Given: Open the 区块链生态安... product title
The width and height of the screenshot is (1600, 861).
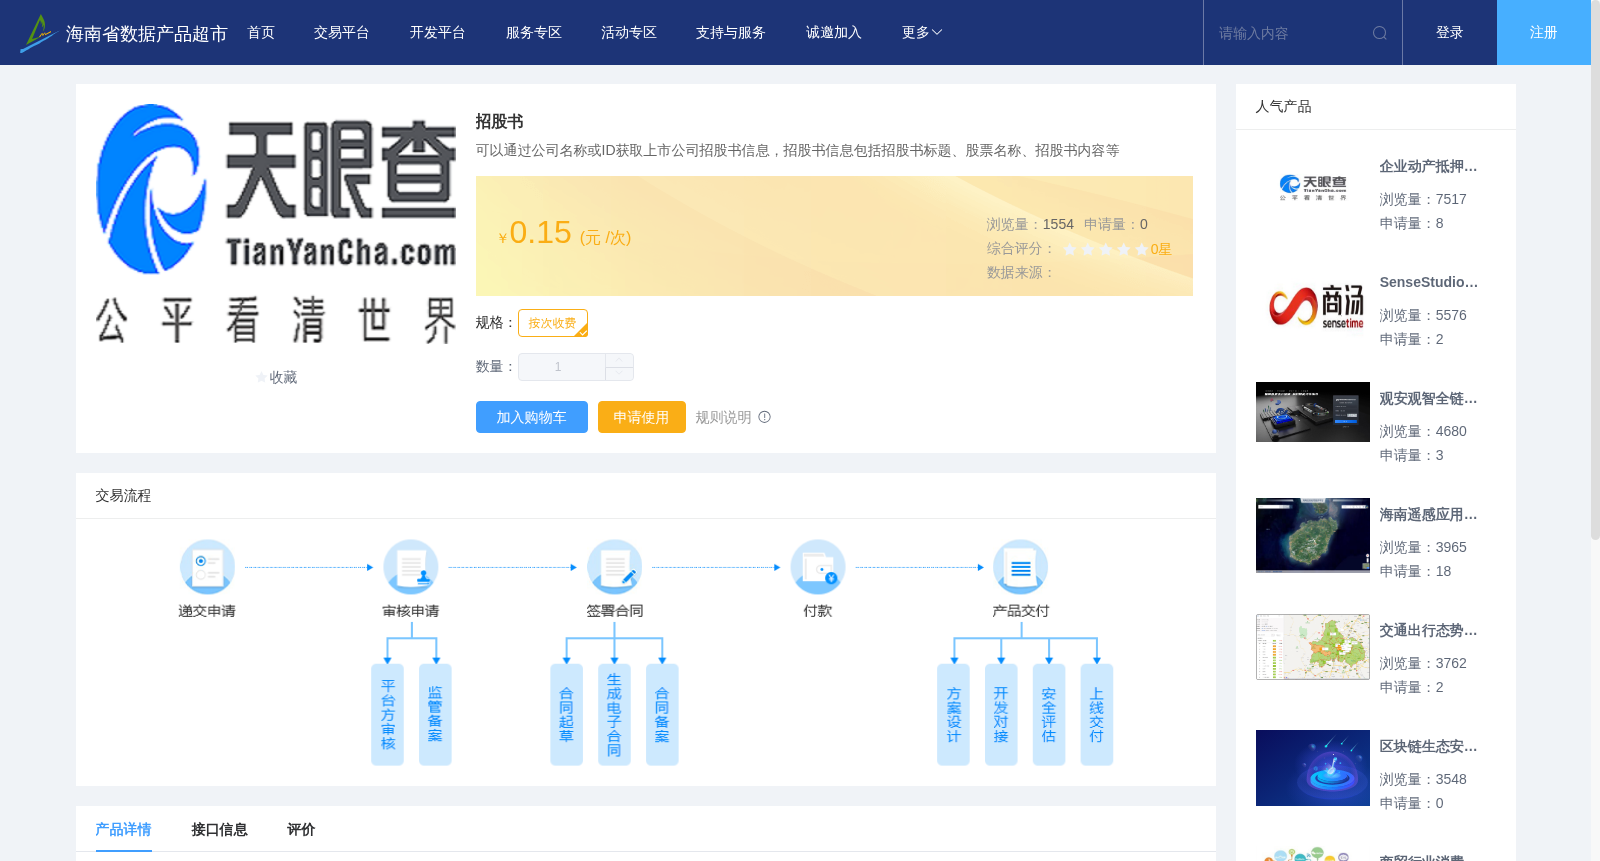Looking at the screenshot, I should (x=1428, y=747).
